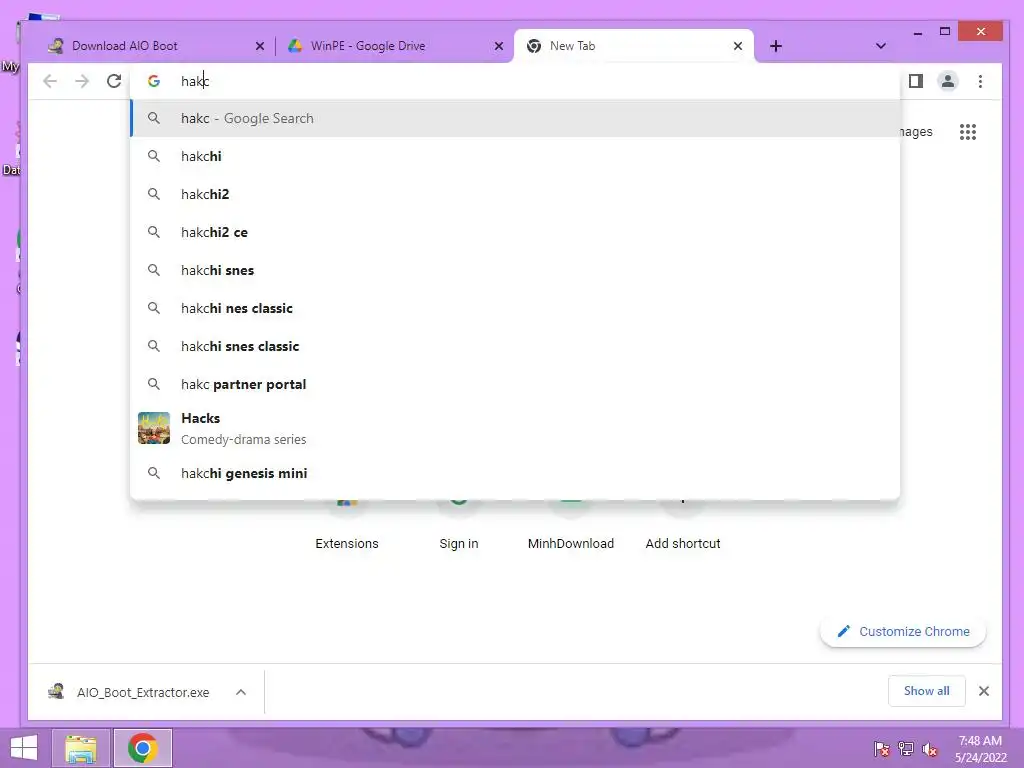The image size is (1024, 768).
Task: Expand the AIO_Boot_Extractor.exe download options
Action: 241,692
